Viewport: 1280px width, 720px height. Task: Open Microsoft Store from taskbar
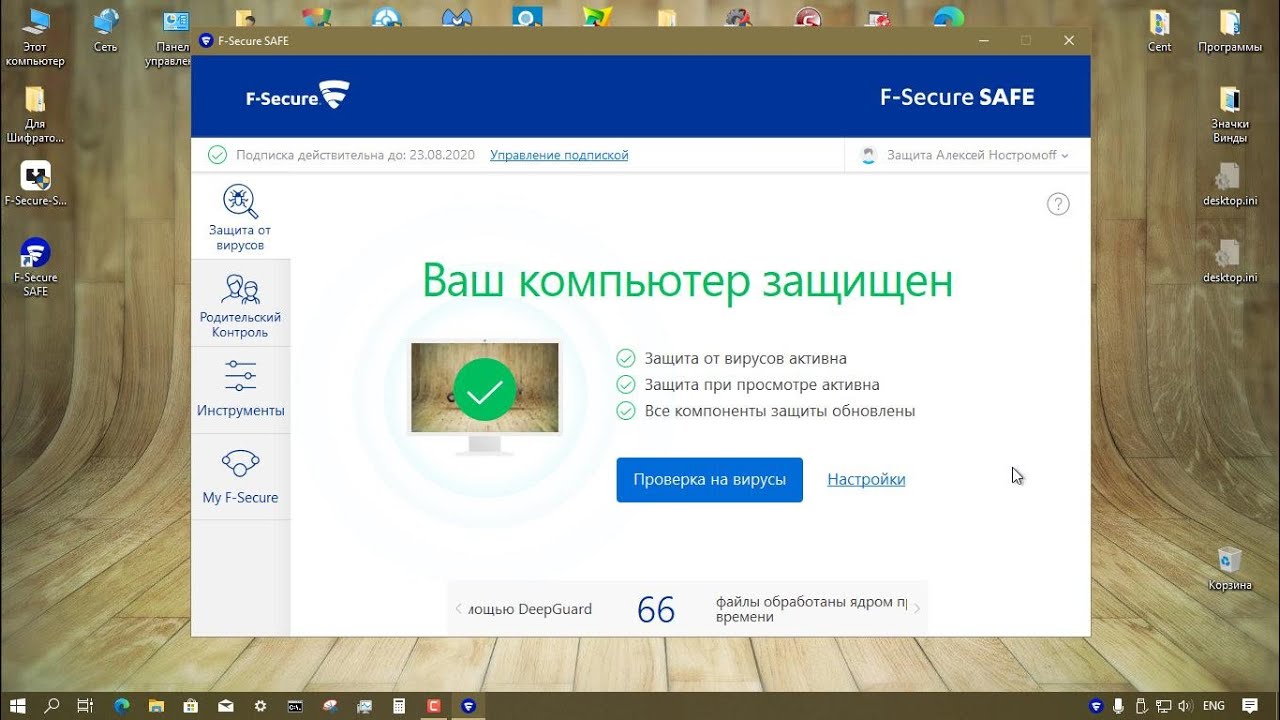tap(191, 705)
